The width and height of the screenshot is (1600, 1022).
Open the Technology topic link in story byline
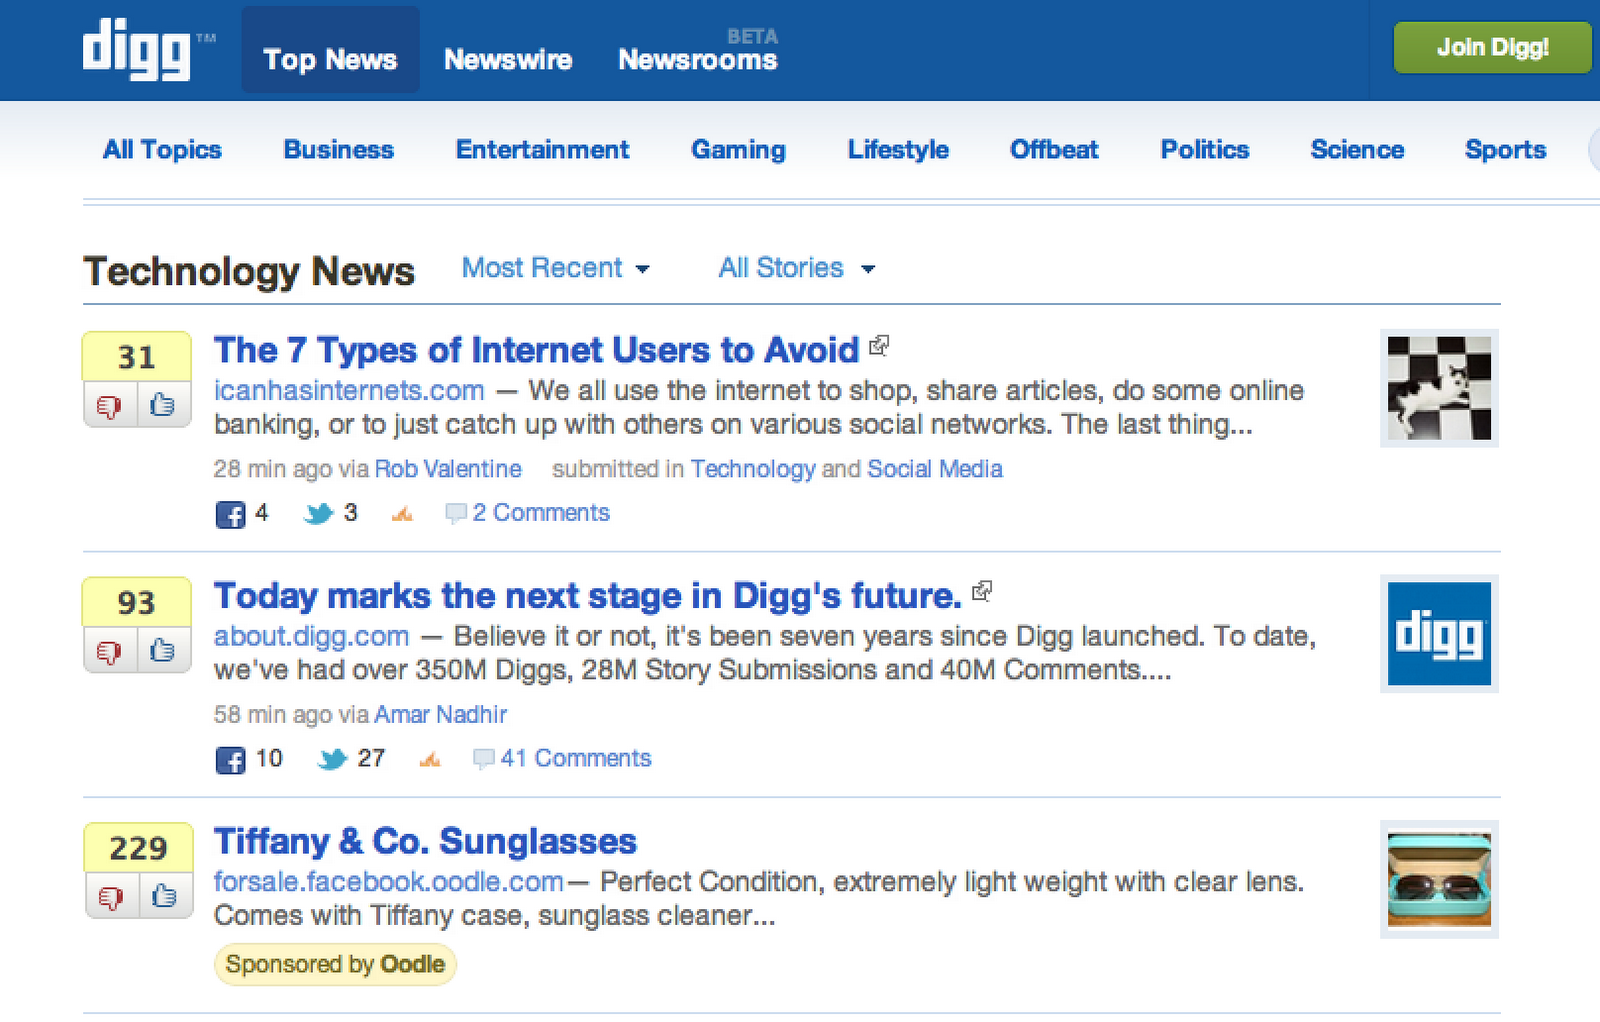(753, 469)
